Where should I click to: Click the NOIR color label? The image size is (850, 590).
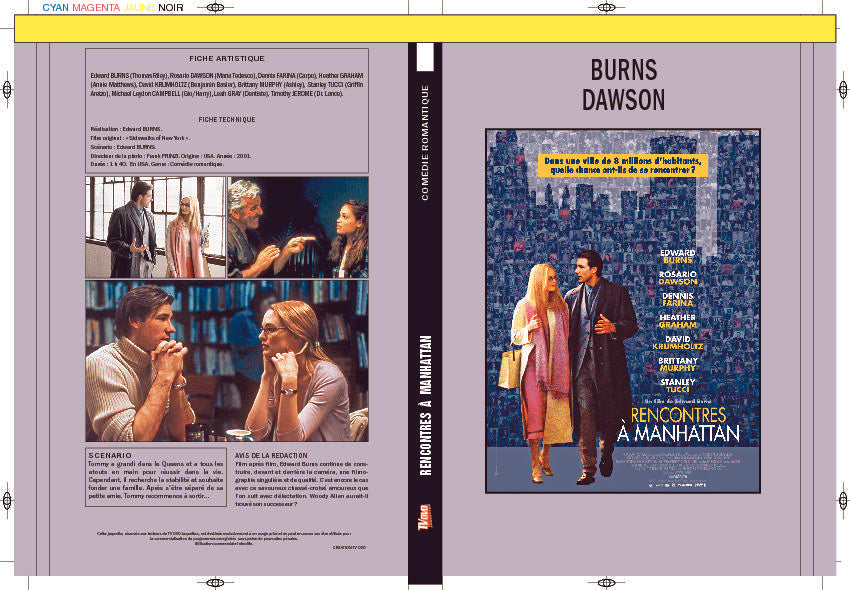click(171, 8)
